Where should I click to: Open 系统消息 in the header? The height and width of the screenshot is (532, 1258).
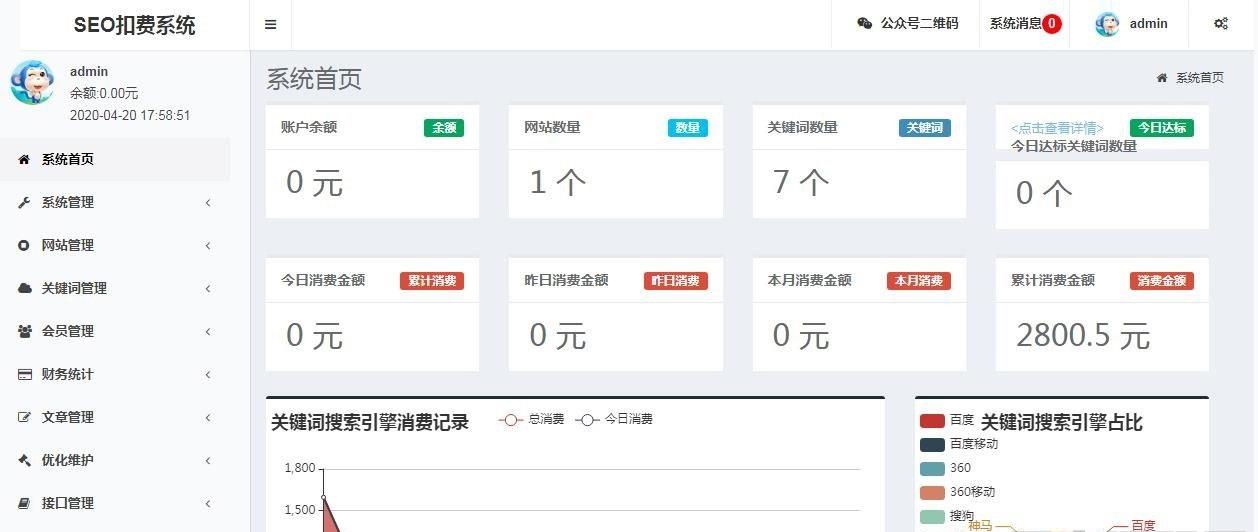[x=1016, y=24]
